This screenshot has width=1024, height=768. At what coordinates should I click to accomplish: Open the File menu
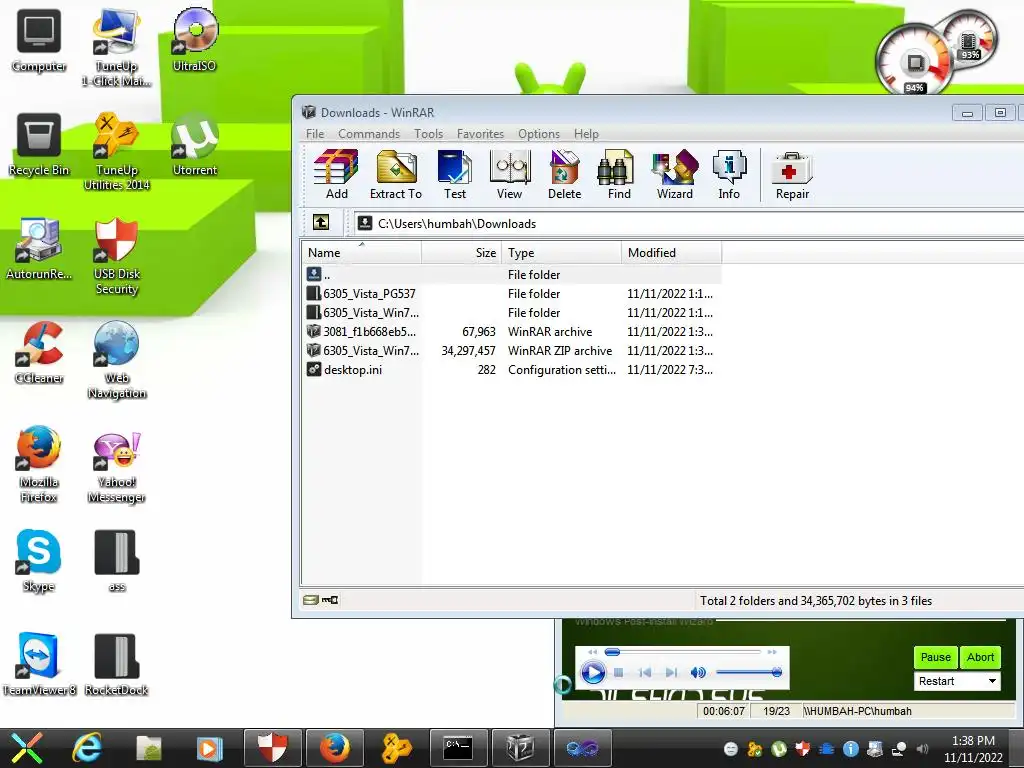(x=315, y=133)
